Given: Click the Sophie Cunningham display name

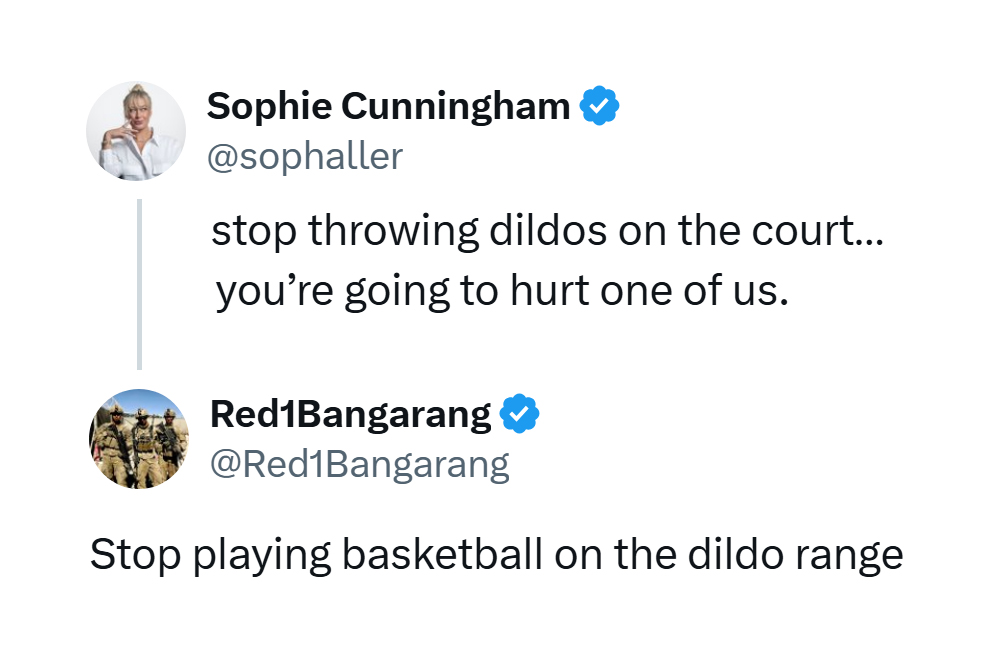Looking at the screenshot, I should pyautogui.click(x=389, y=106).
